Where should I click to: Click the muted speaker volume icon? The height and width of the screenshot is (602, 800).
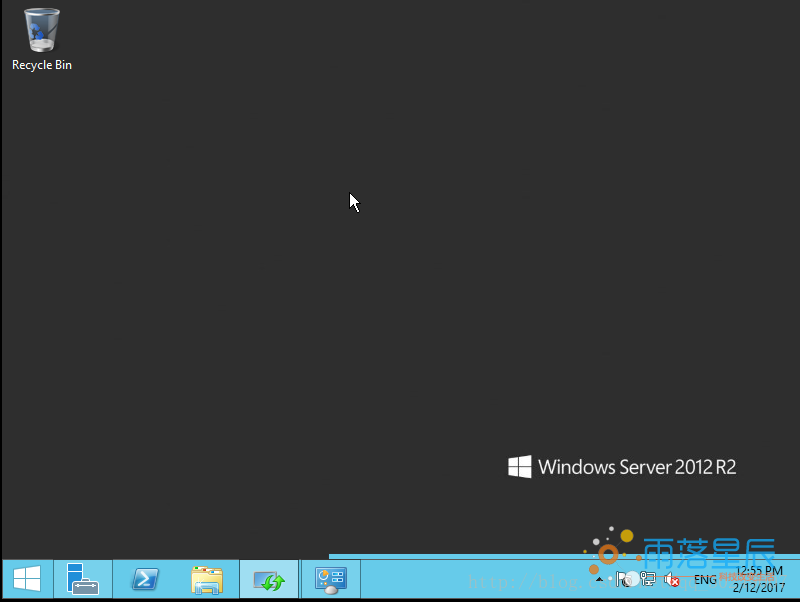[x=671, y=580]
